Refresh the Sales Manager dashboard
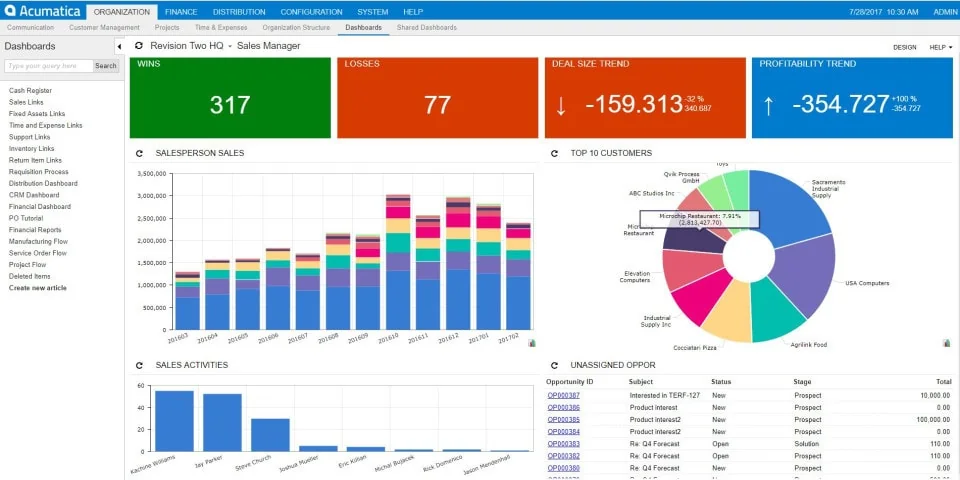This screenshot has width=960, height=480. 138,46
